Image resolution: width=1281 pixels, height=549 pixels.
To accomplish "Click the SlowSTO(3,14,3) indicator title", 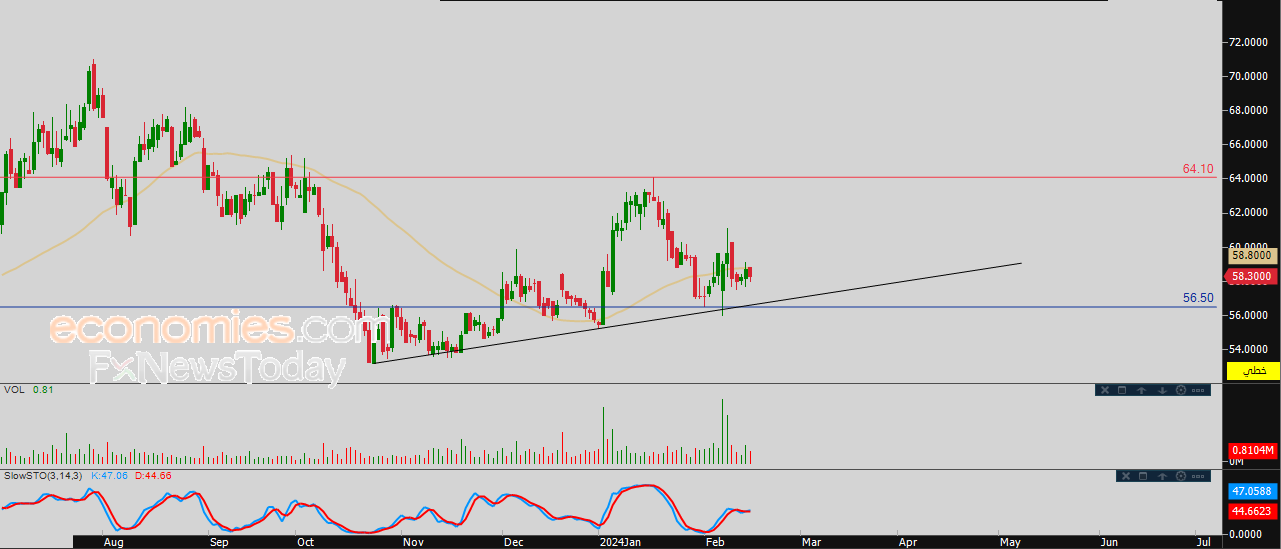I will tap(43, 475).
